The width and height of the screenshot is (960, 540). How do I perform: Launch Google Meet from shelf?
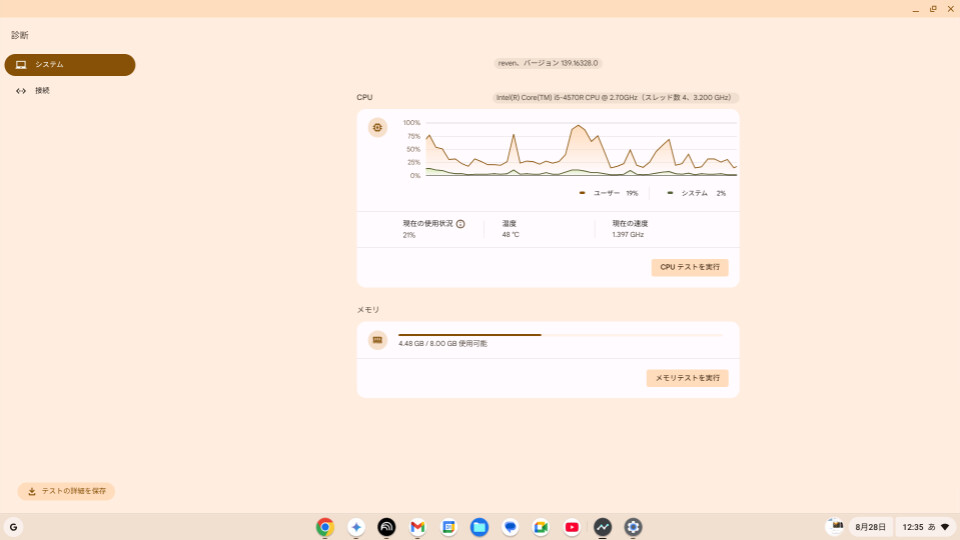[541, 527]
